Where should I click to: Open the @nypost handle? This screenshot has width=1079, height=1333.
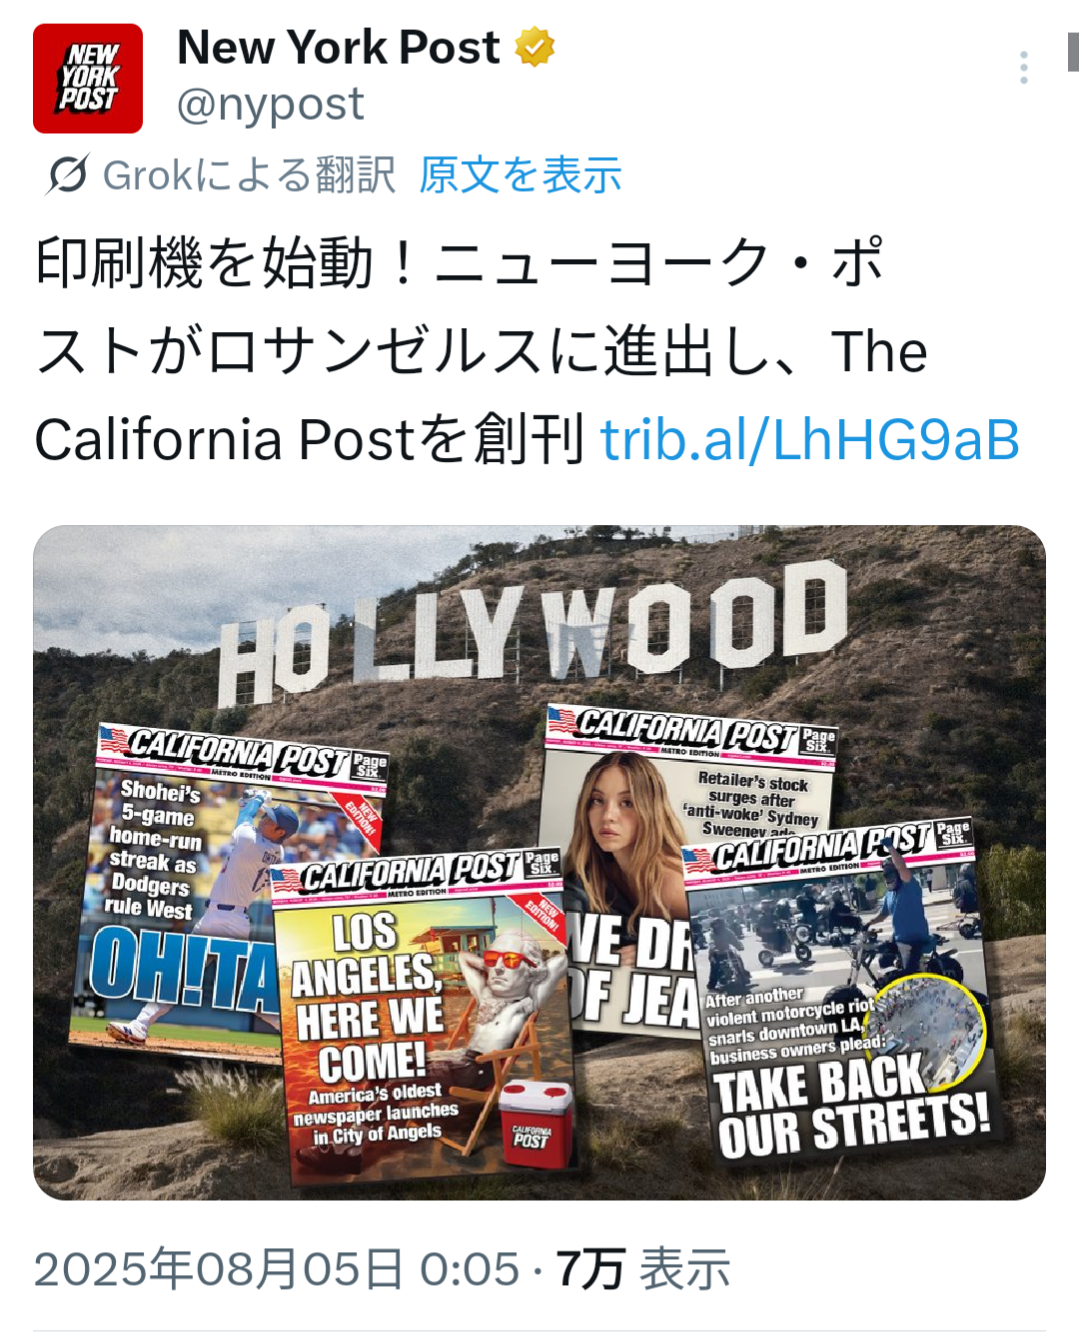(x=270, y=104)
